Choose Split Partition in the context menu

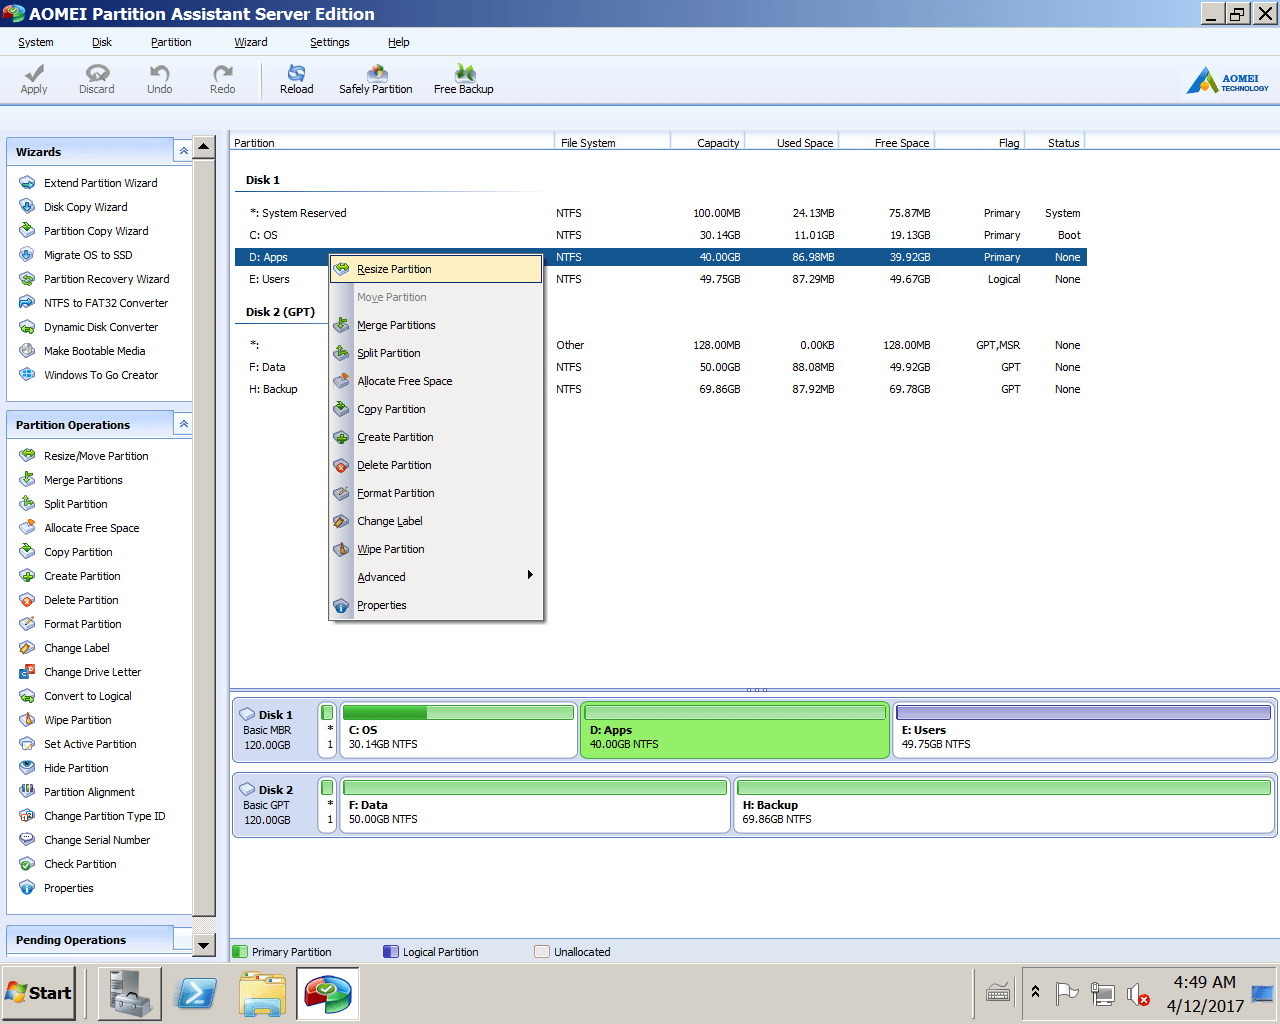(436, 353)
